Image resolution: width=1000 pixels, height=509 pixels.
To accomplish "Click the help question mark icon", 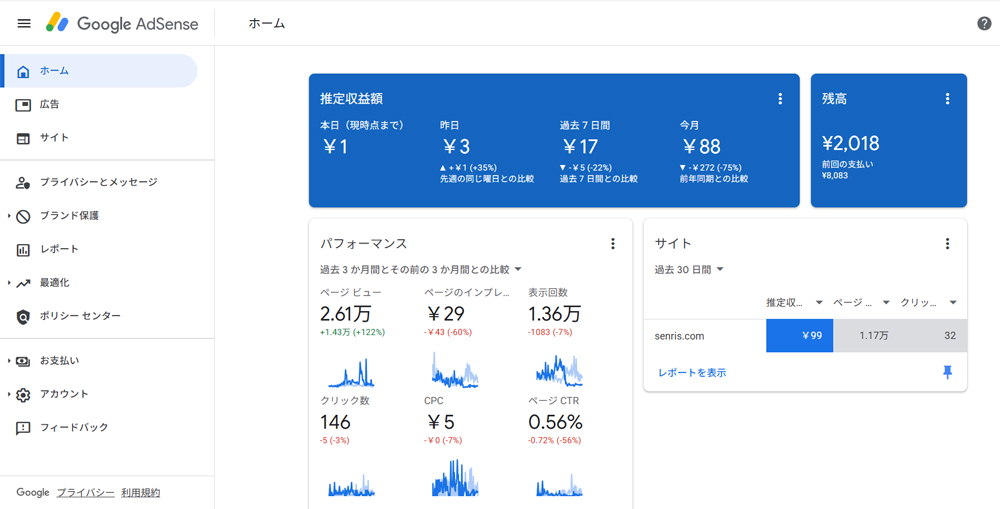I will 984,24.
